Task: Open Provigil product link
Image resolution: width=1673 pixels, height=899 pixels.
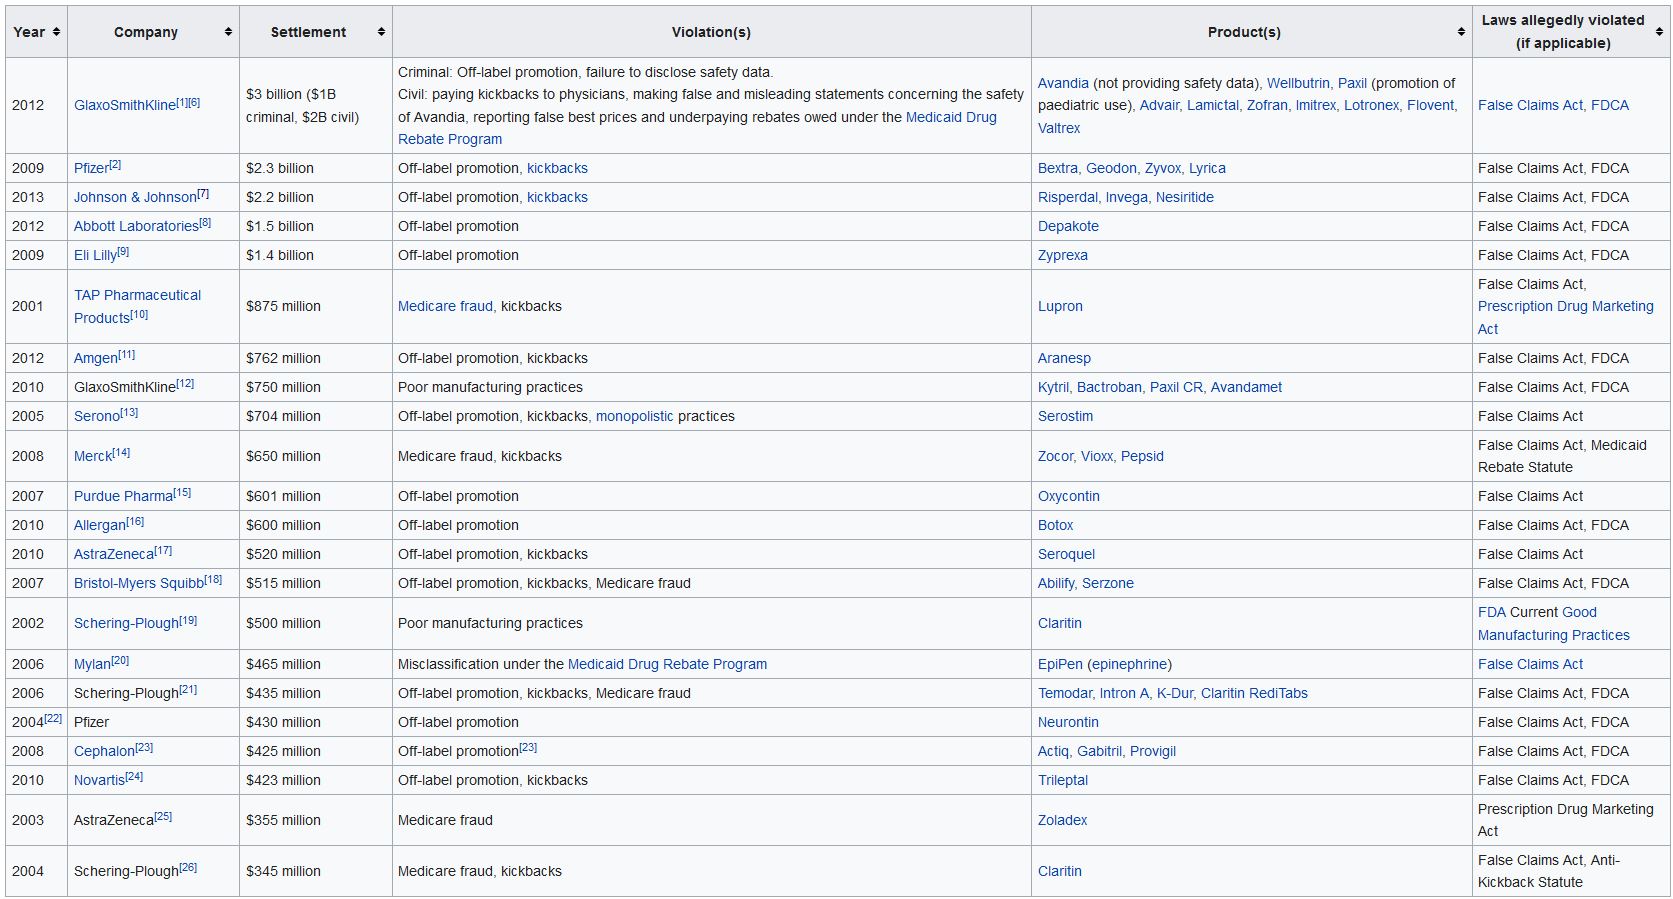Action: click(1153, 751)
